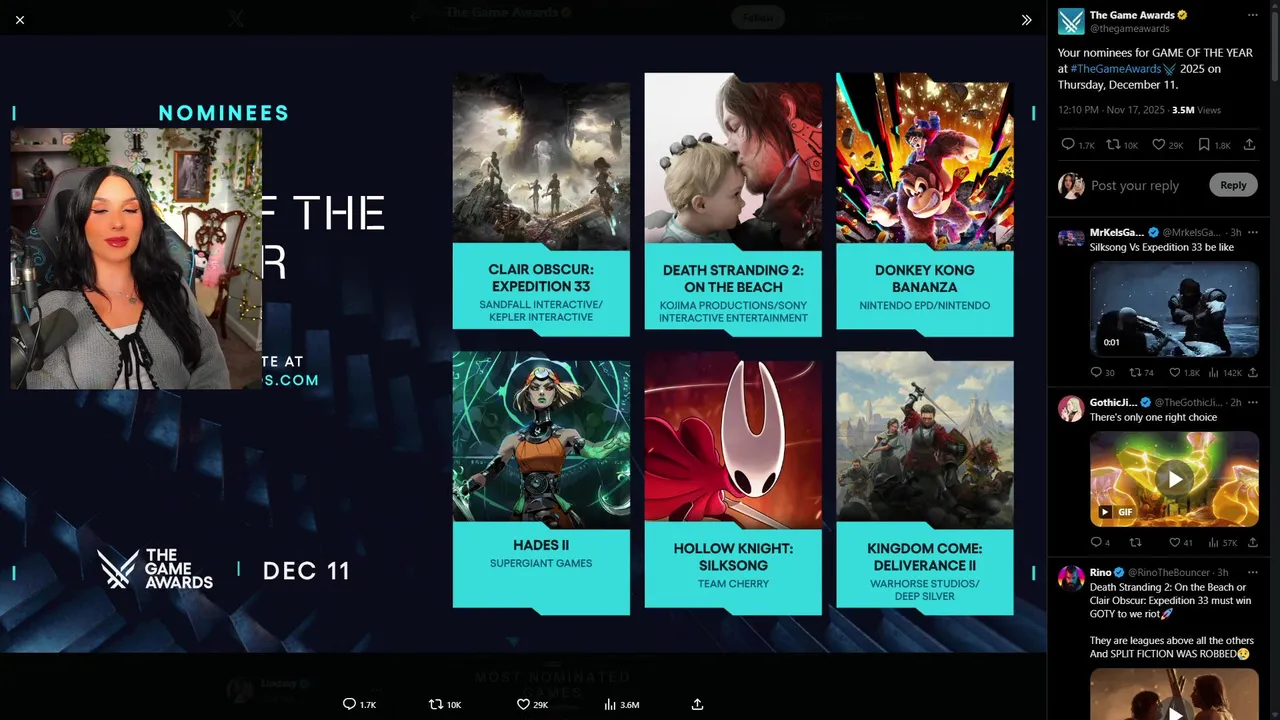Viewport: 1280px width, 720px height.
Task: Open more options on The Game Awards post
Action: [x=1252, y=15]
